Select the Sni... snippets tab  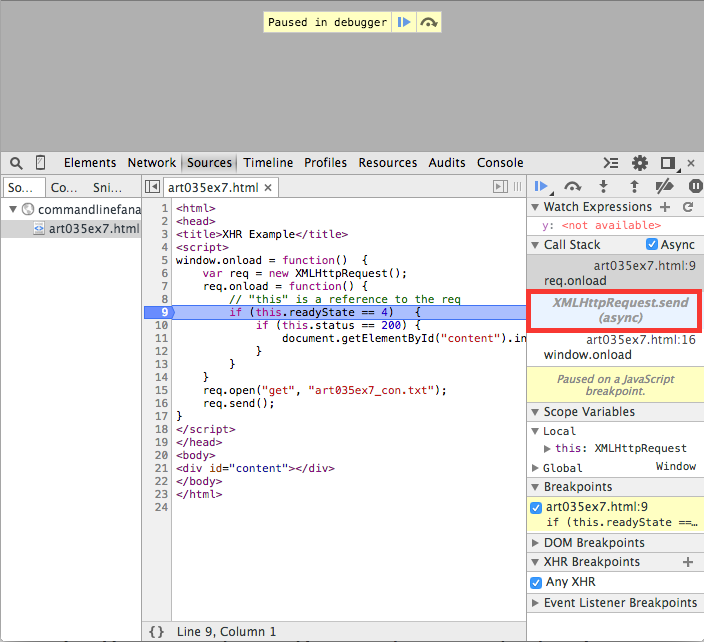tap(107, 187)
